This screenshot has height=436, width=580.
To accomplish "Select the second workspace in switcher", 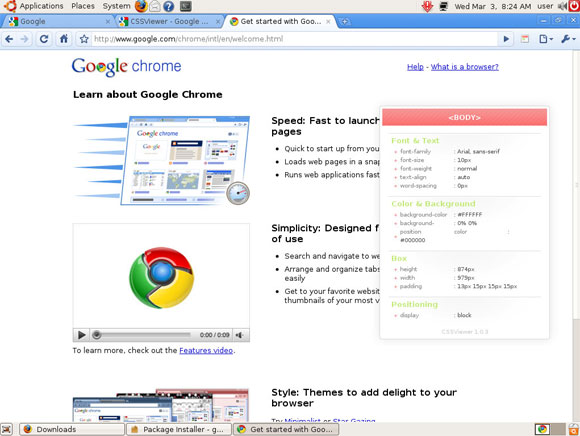I will click(x=558, y=429).
